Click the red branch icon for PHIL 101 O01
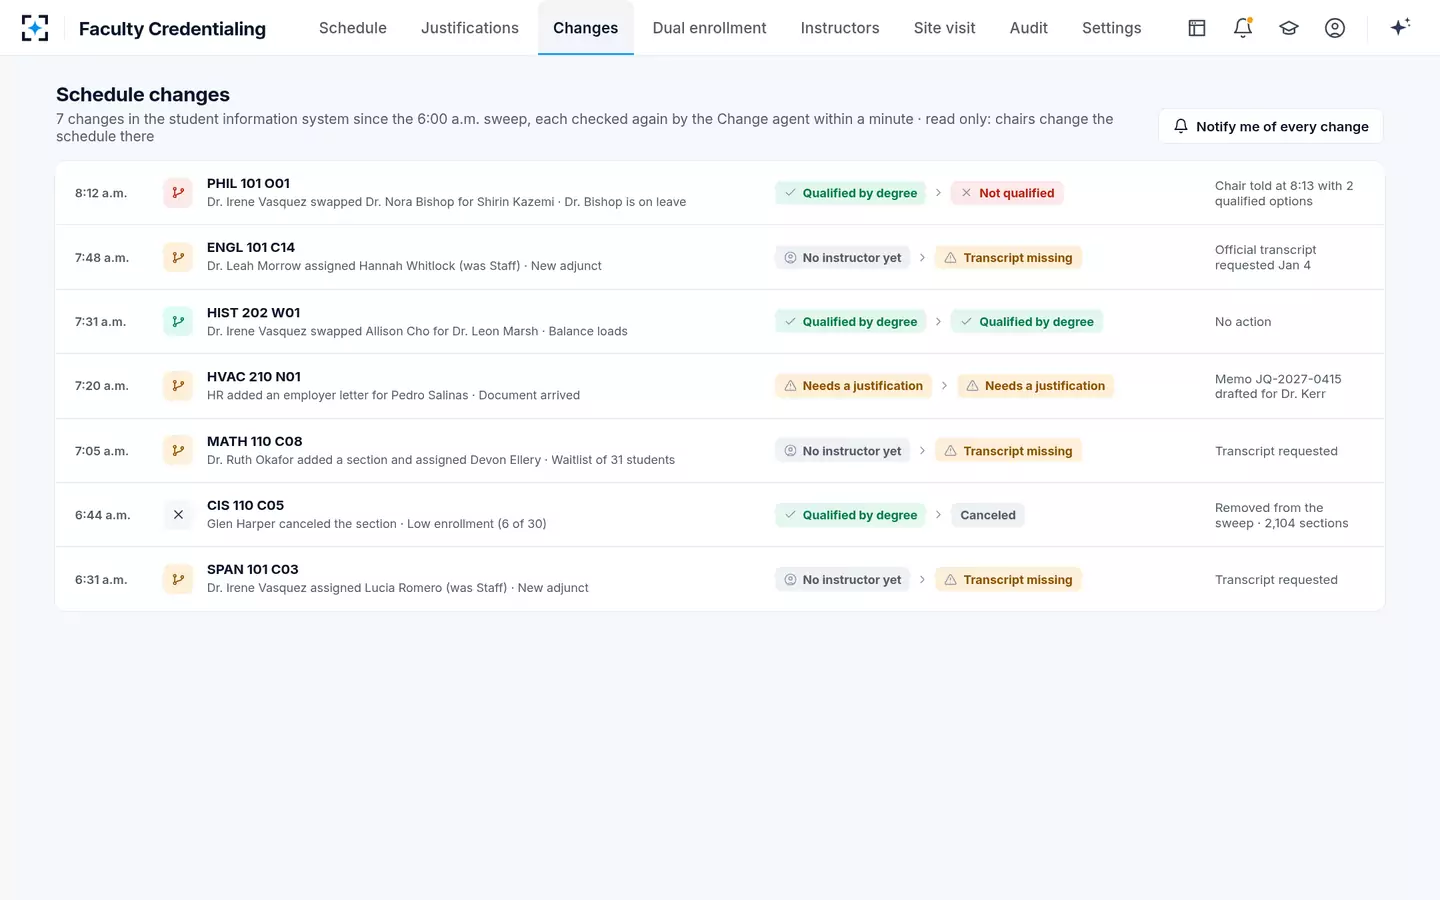Viewport: 1440px width, 900px height. coord(178,193)
